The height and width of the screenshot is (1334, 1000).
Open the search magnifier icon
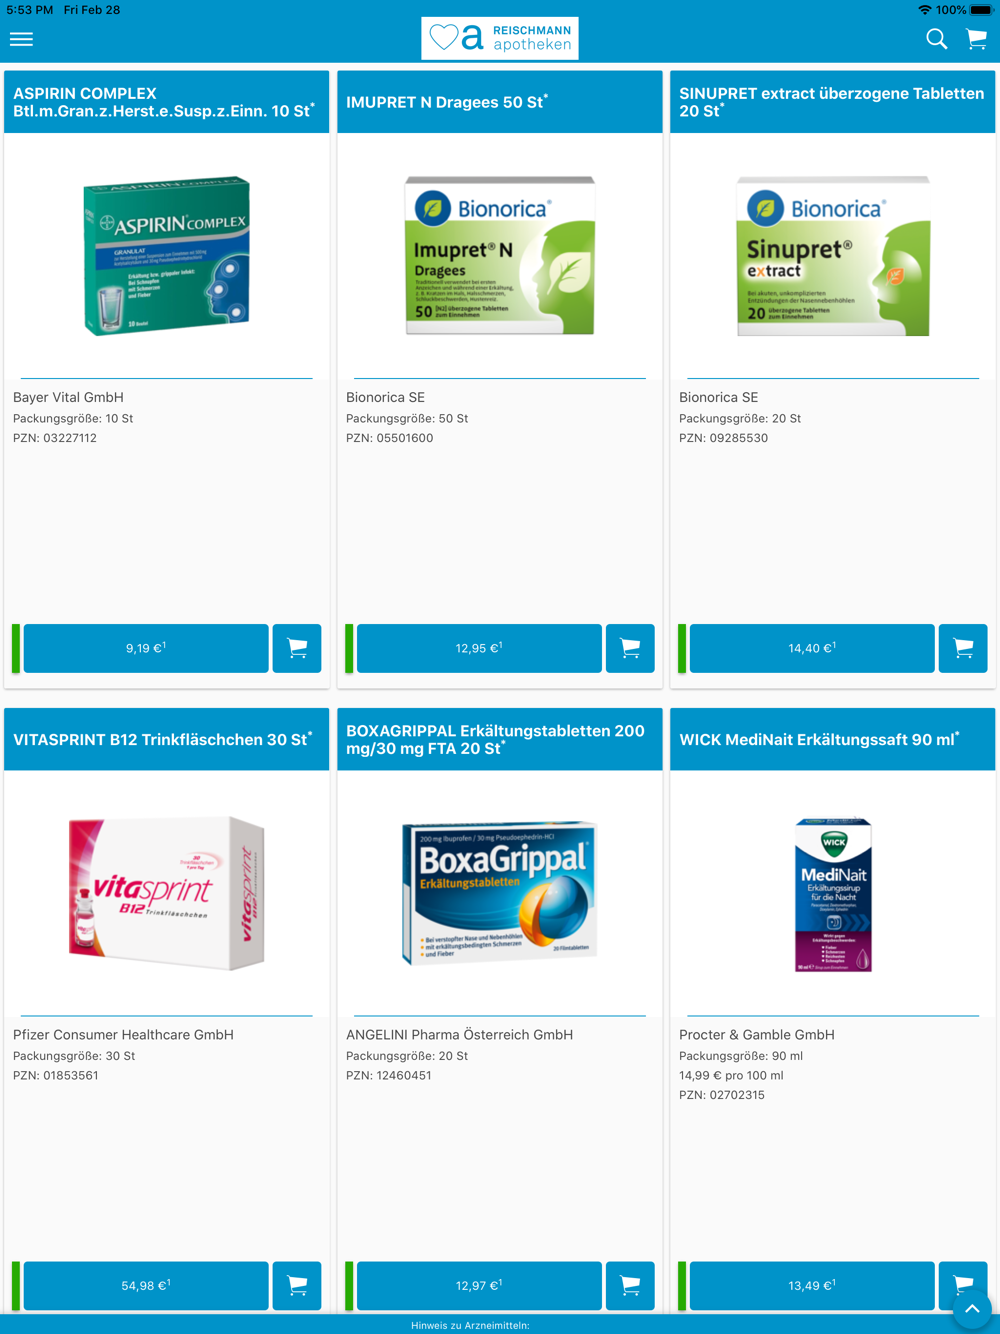click(x=936, y=39)
